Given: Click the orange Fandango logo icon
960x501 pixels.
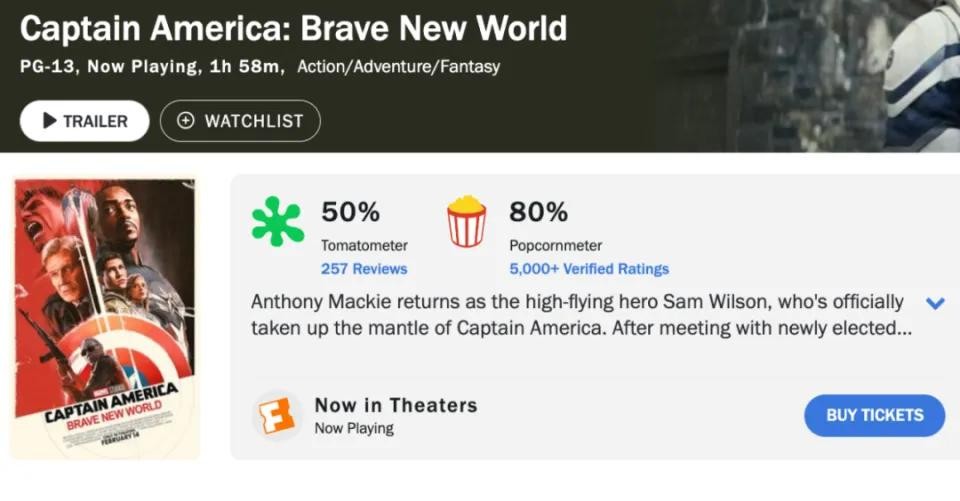Looking at the screenshot, I should pyautogui.click(x=277, y=415).
